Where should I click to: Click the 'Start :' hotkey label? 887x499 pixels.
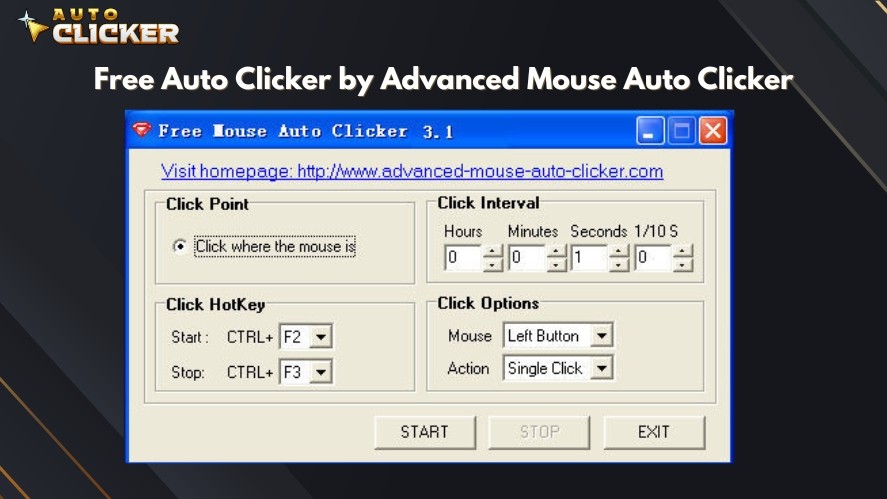[x=190, y=337]
